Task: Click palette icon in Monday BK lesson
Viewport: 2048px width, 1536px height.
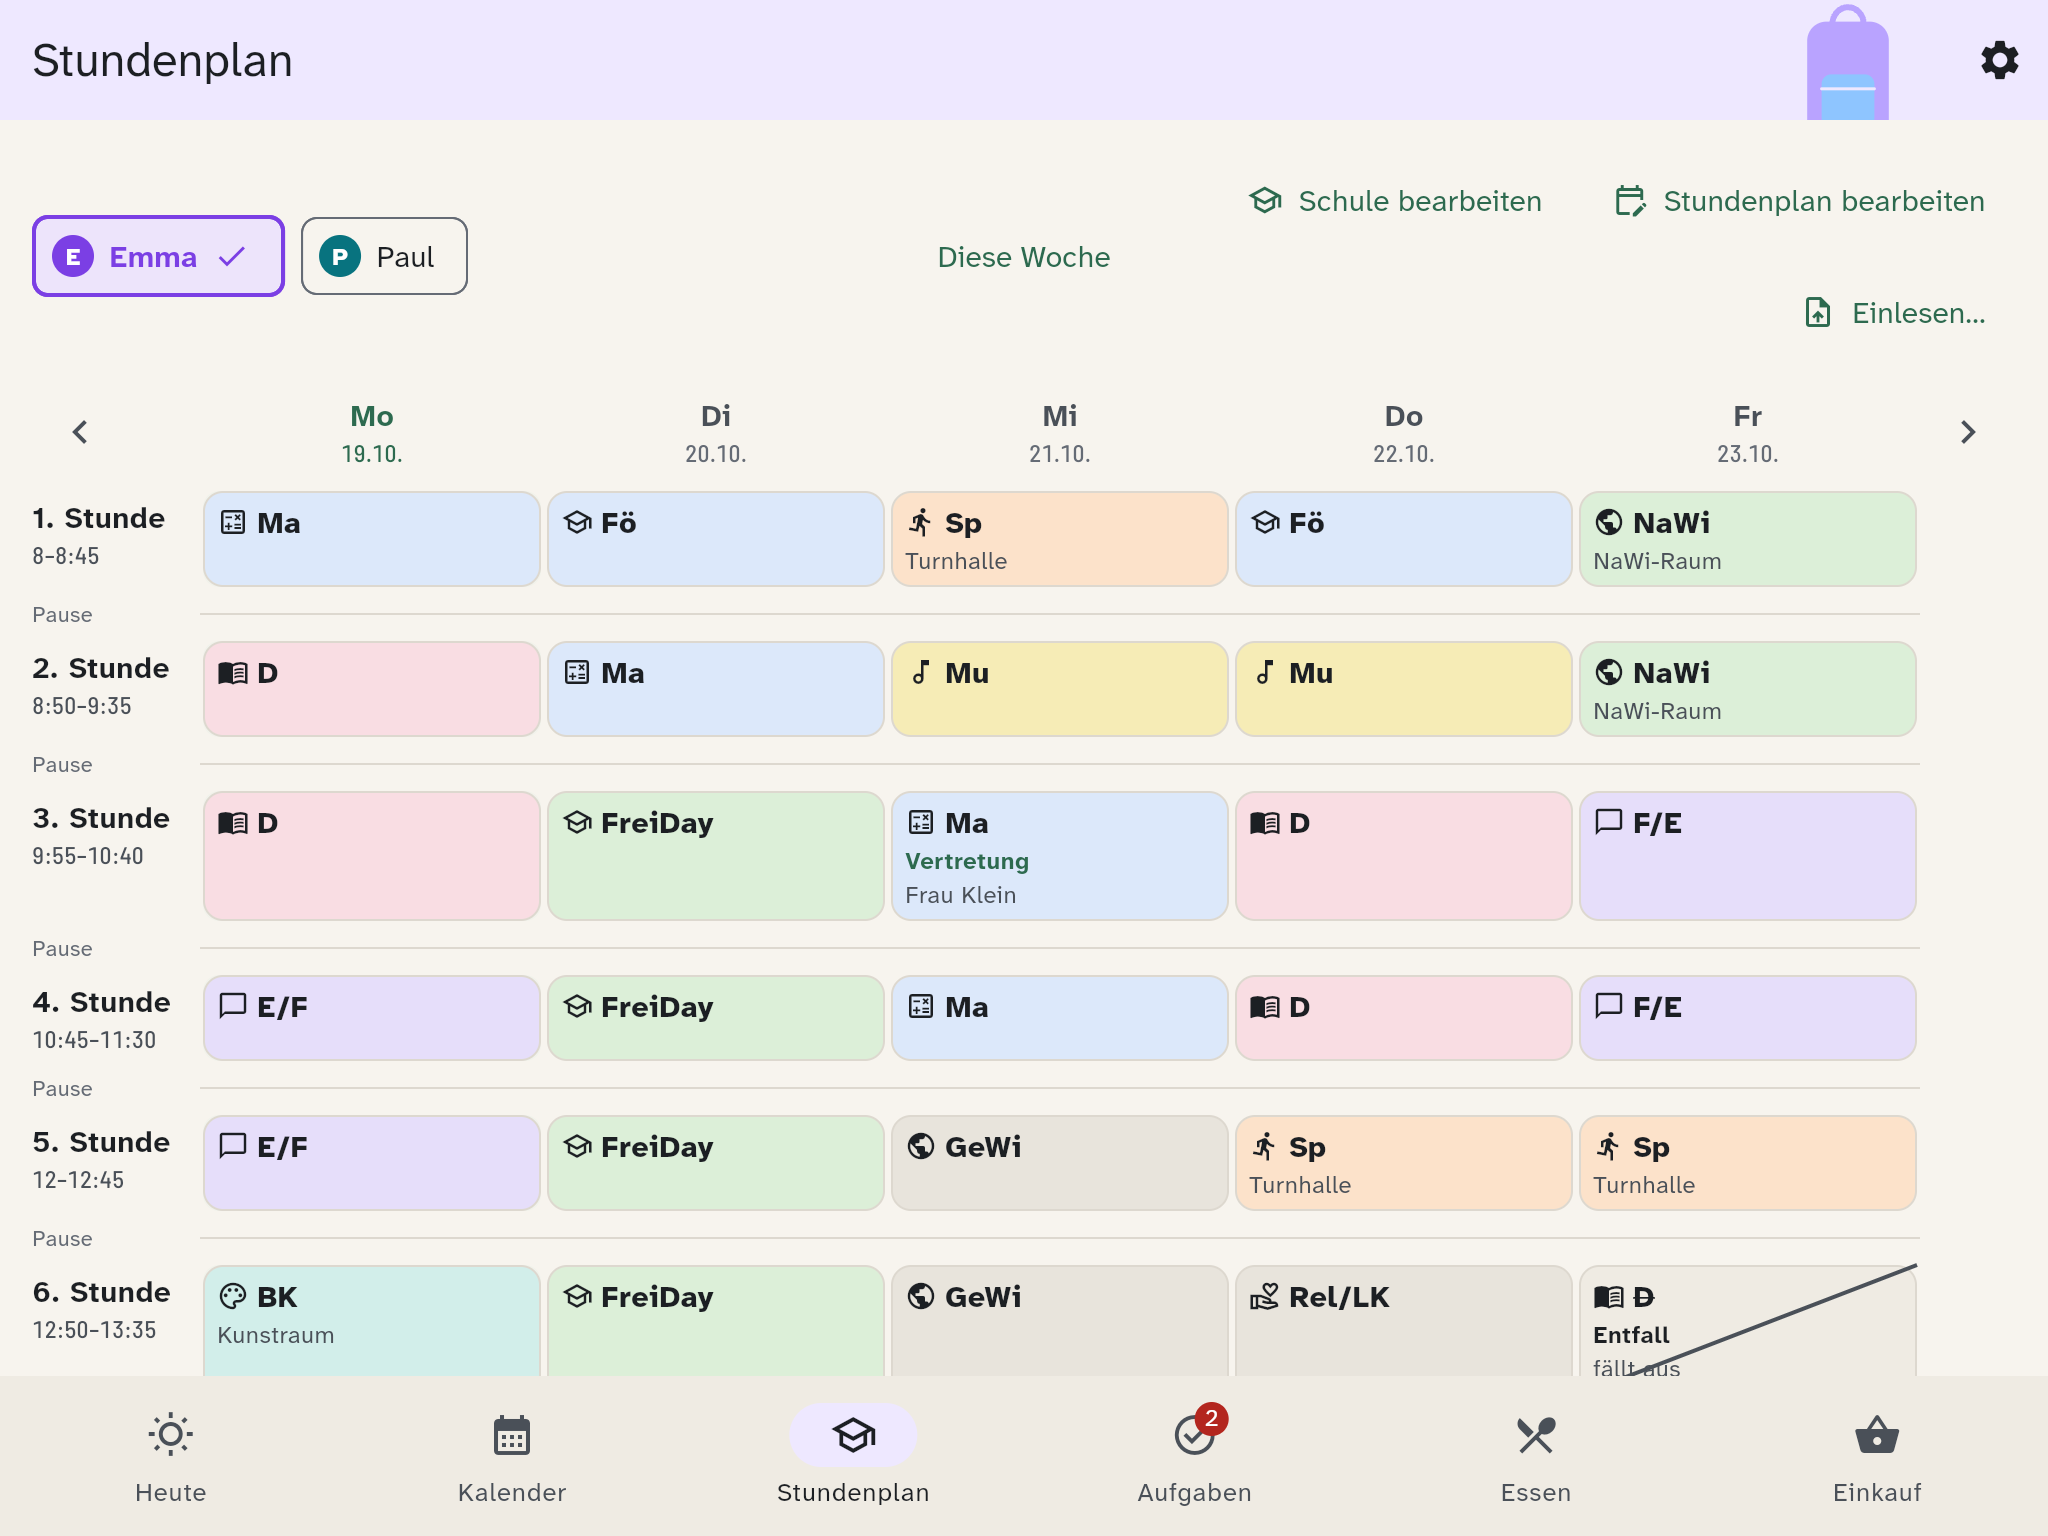Action: pos(232,1296)
